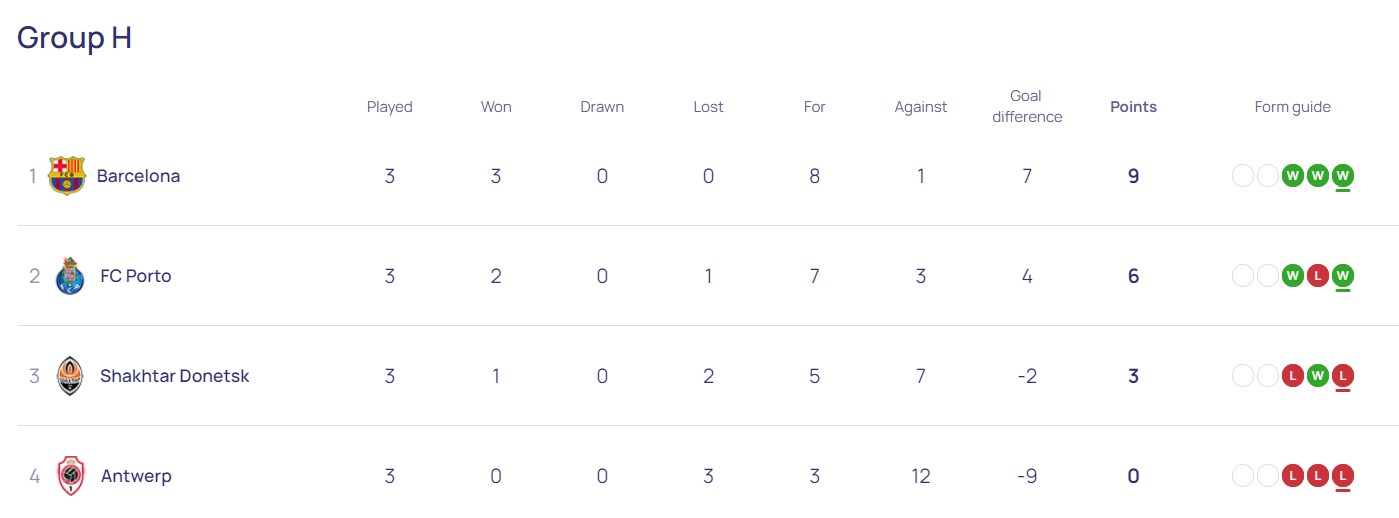Image resolution: width=1399 pixels, height=518 pixels.
Task: Click the Shakhtar Donetsk club crest
Action: (69, 376)
